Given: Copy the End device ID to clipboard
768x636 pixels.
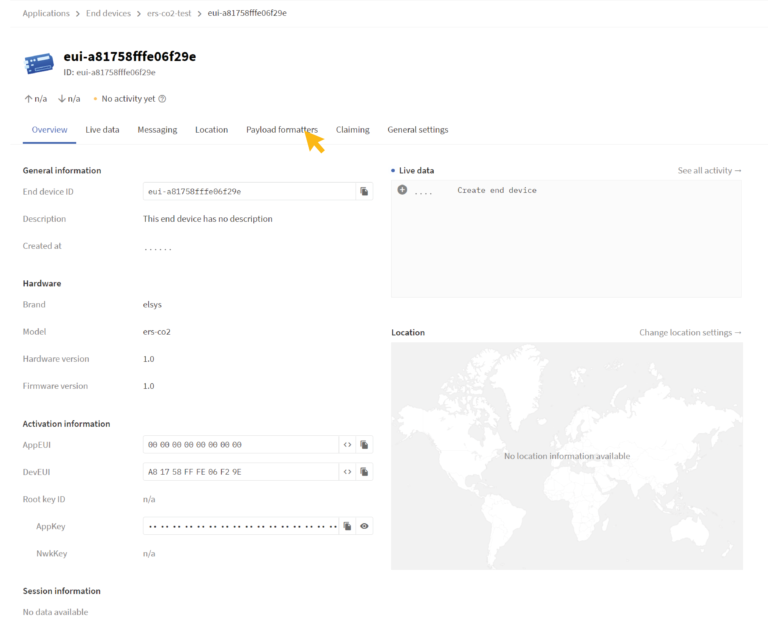Looking at the screenshot, I should coord(364,191).
